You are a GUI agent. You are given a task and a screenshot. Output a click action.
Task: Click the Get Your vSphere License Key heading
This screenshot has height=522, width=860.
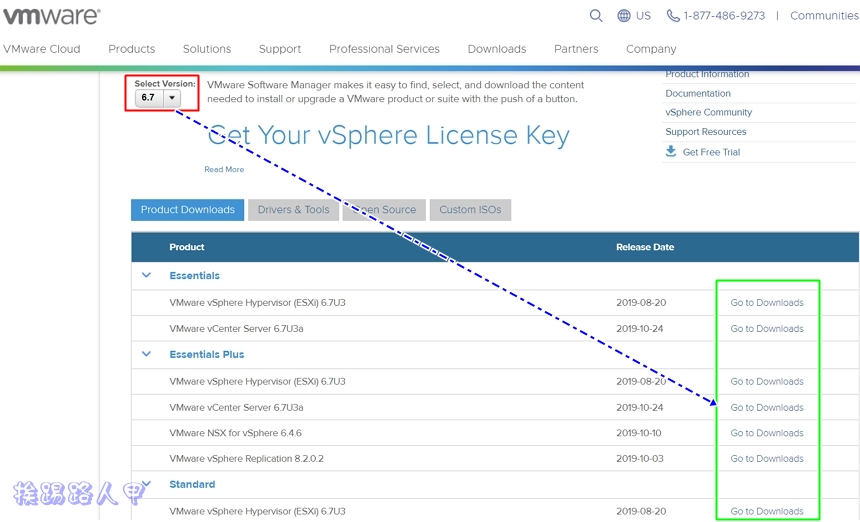click(x=388, y=135)
